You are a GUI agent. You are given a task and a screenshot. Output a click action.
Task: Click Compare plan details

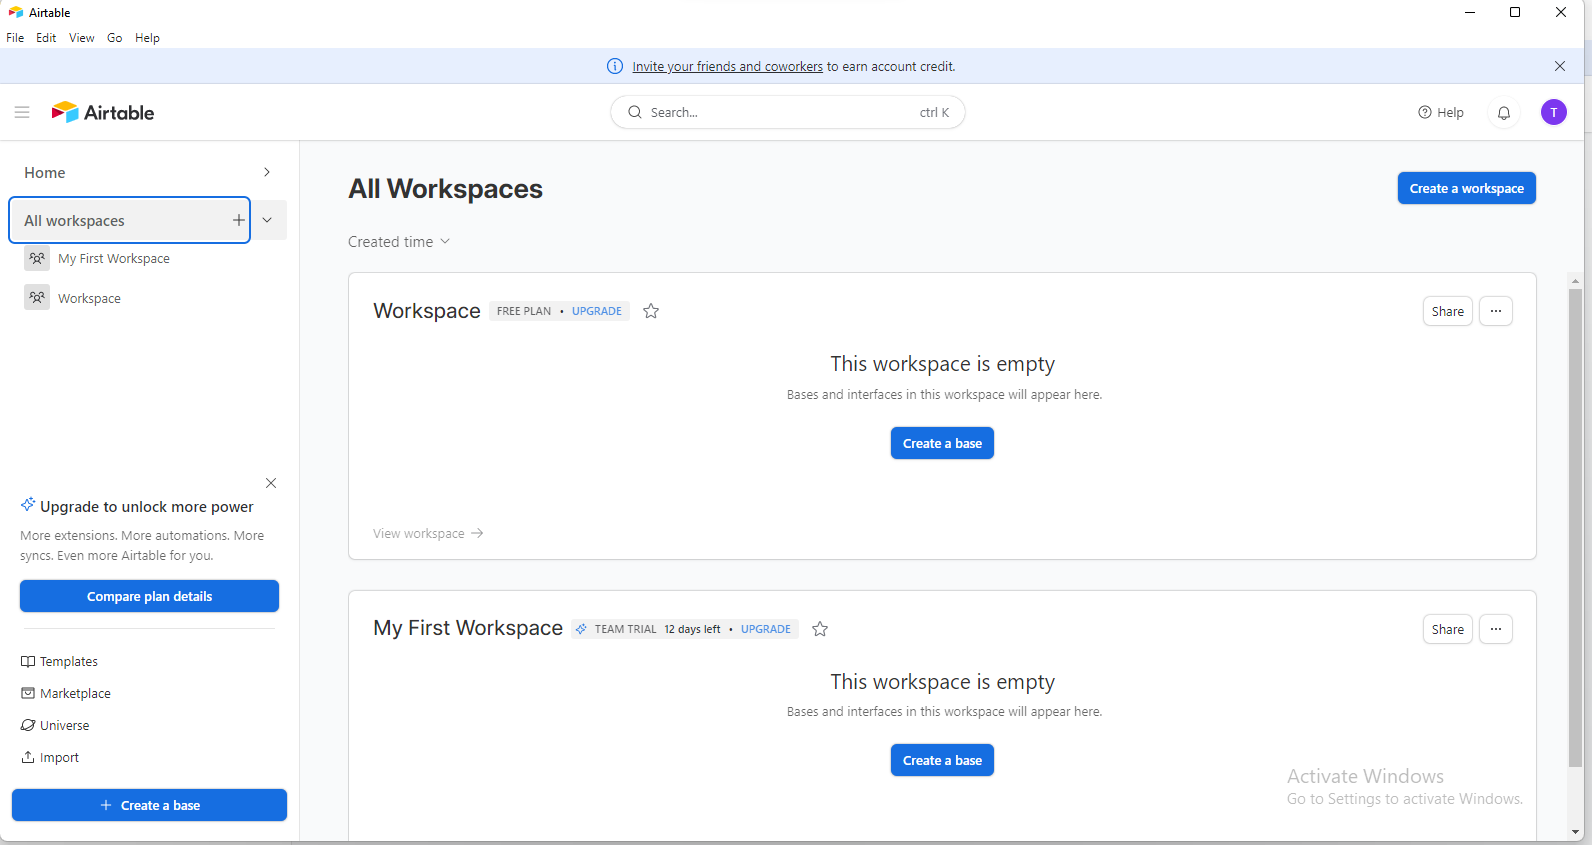pyautogui.click(x=149, y=596)
